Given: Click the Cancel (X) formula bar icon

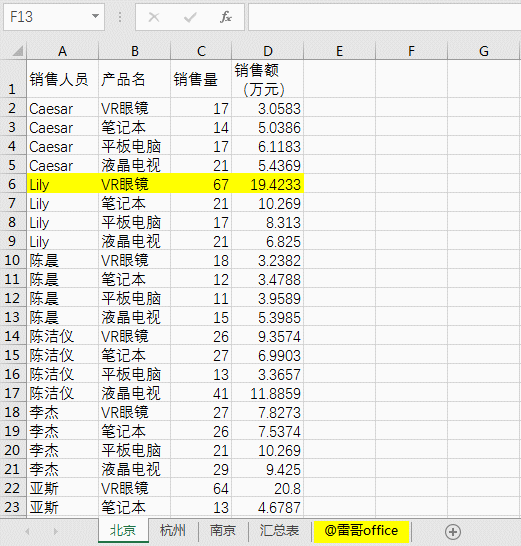Looking at the screenshot, I should pos(154,17).
